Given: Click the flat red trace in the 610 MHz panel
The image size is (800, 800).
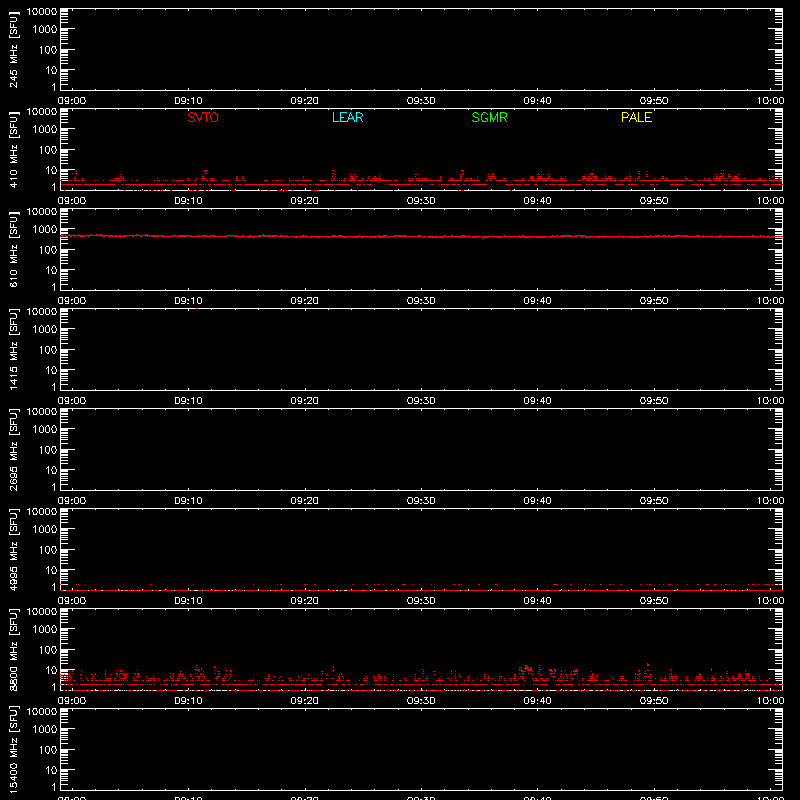Looking at the screenshot, I should tap(421, 236).
